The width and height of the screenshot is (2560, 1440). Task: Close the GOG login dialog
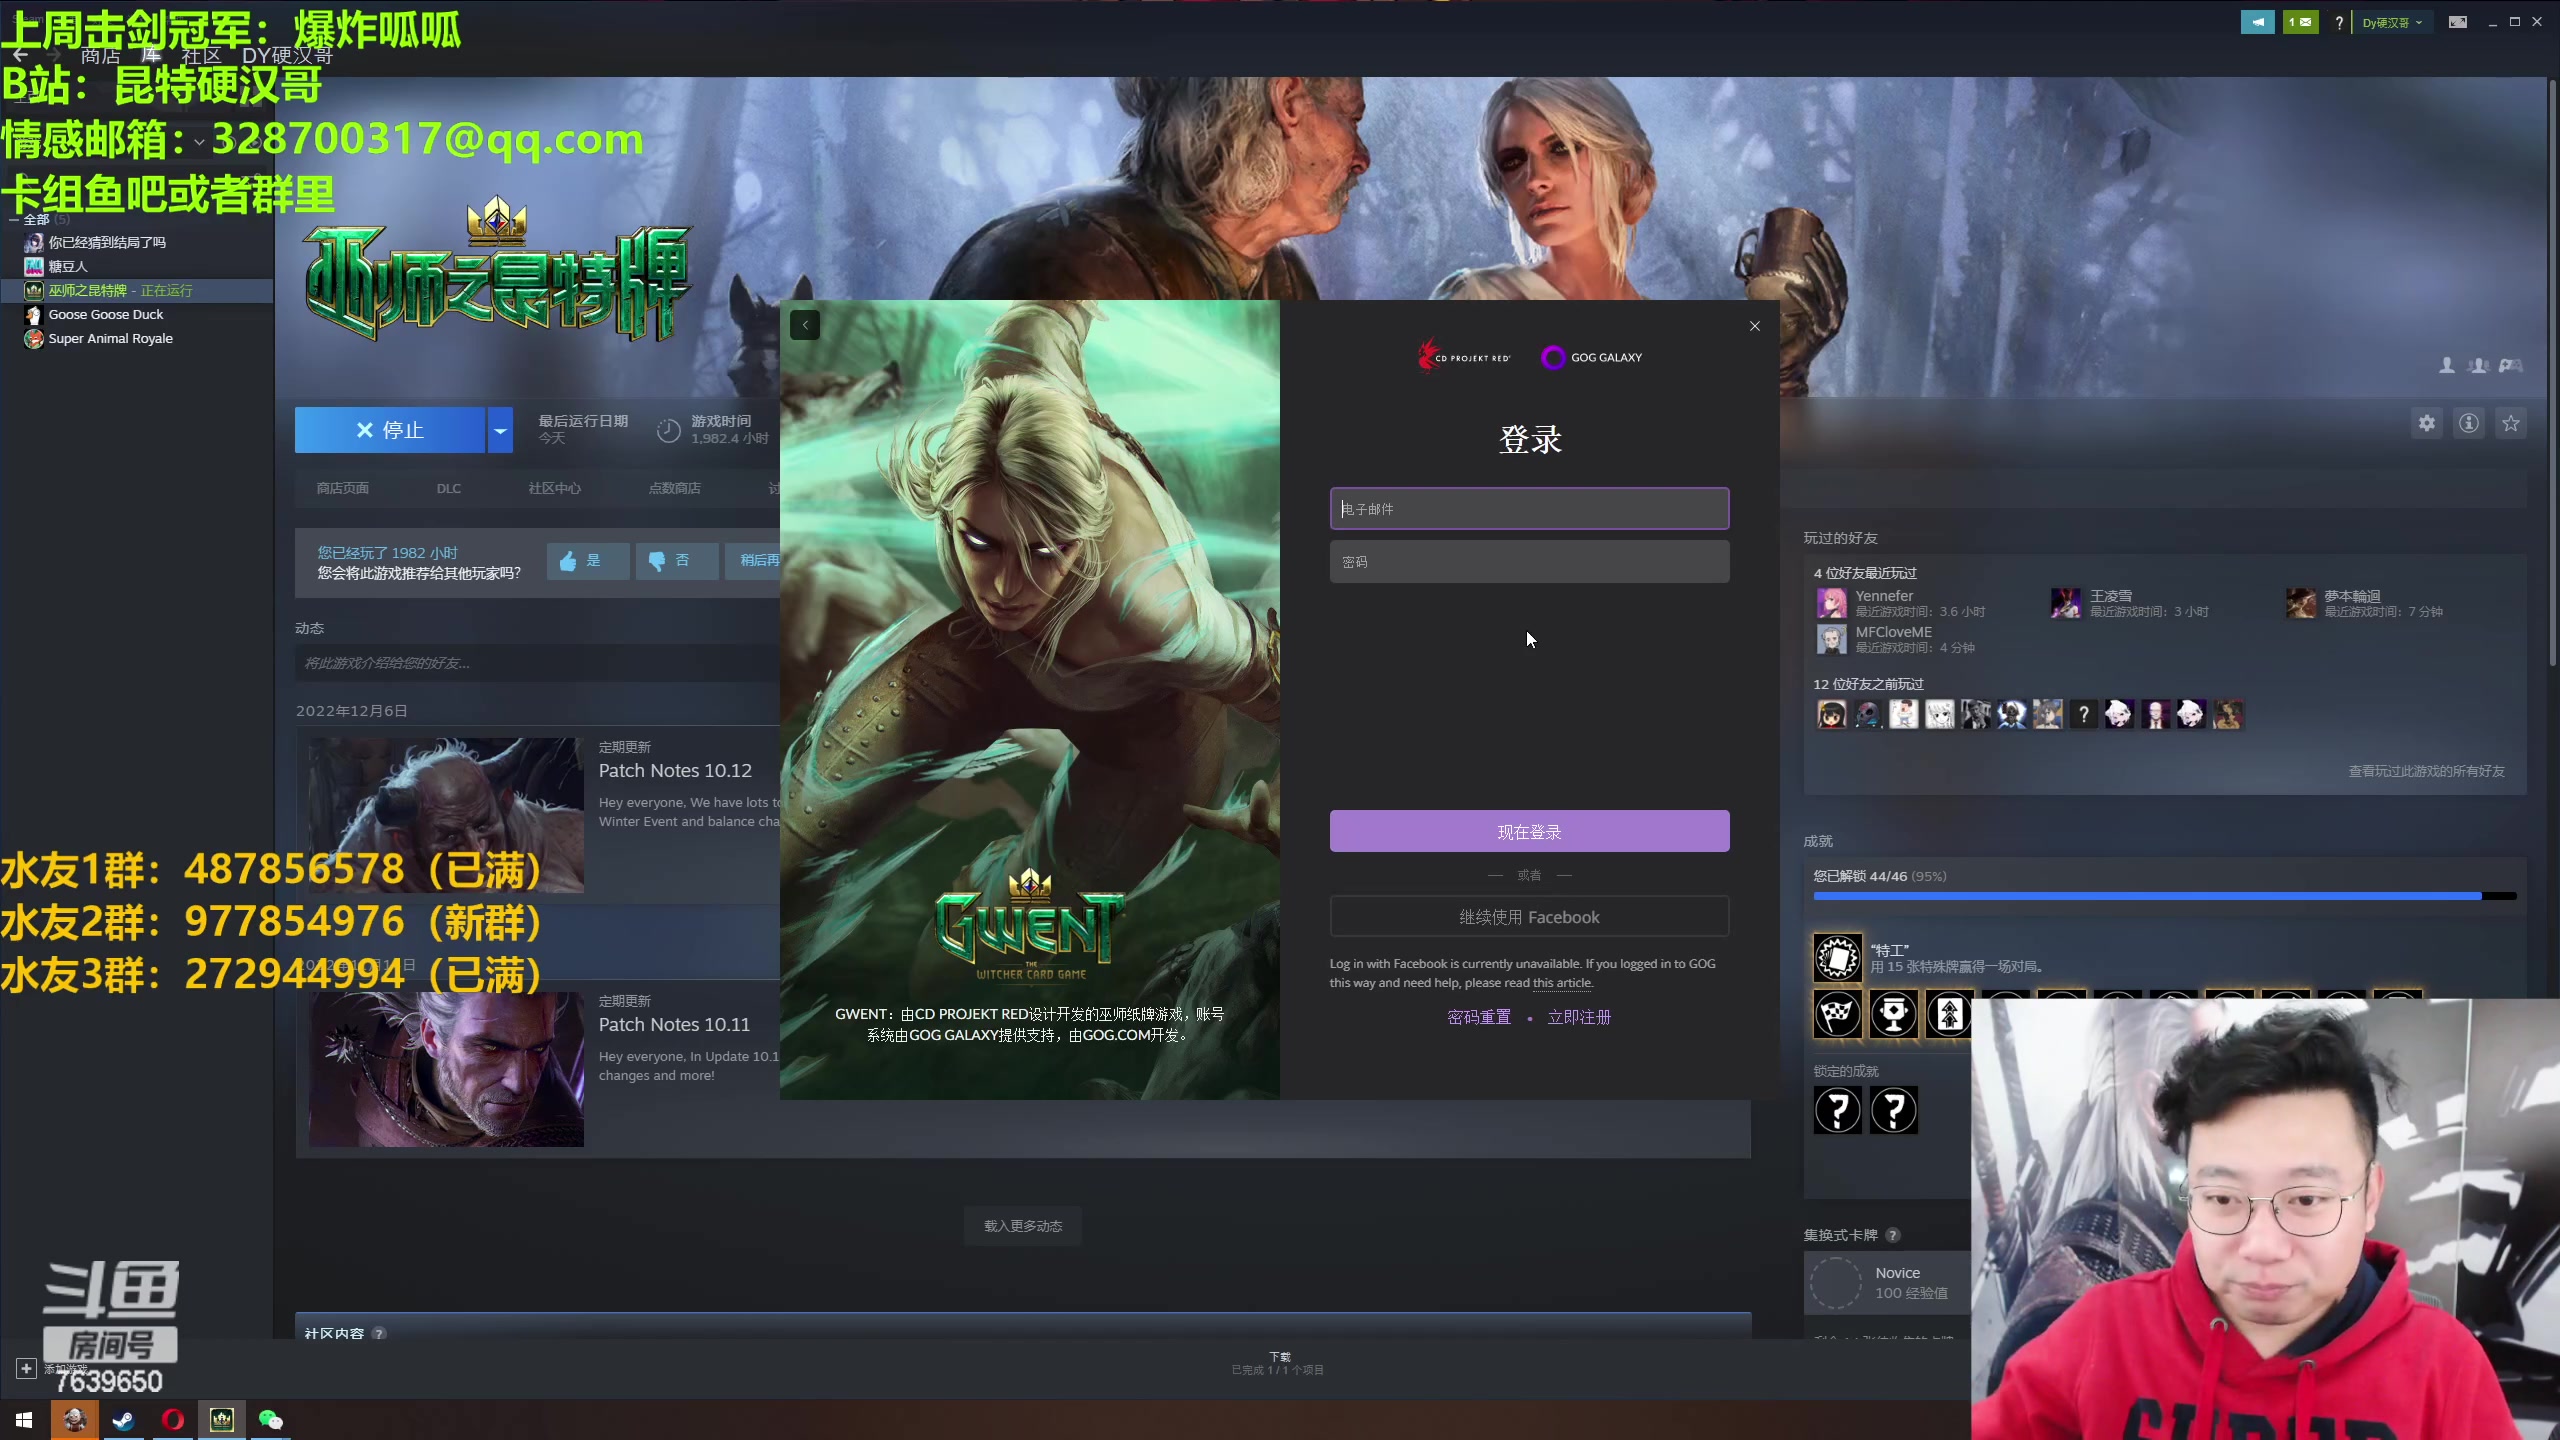point(1754,326)
